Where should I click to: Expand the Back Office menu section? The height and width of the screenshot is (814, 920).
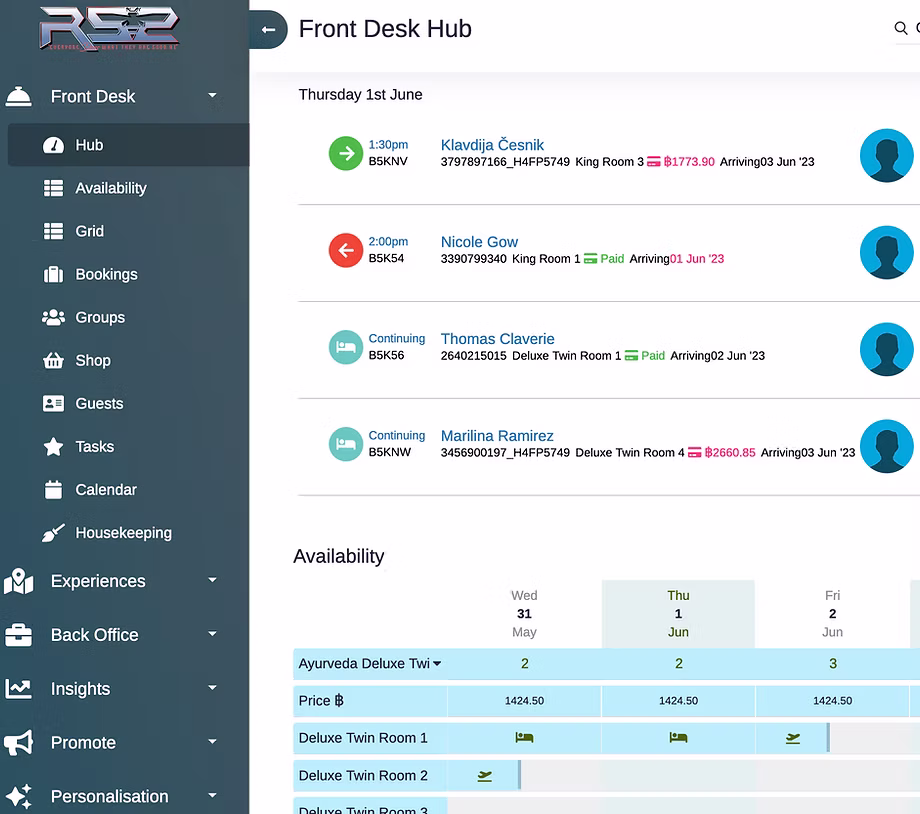pyautogui.click(x=212, y=635)
